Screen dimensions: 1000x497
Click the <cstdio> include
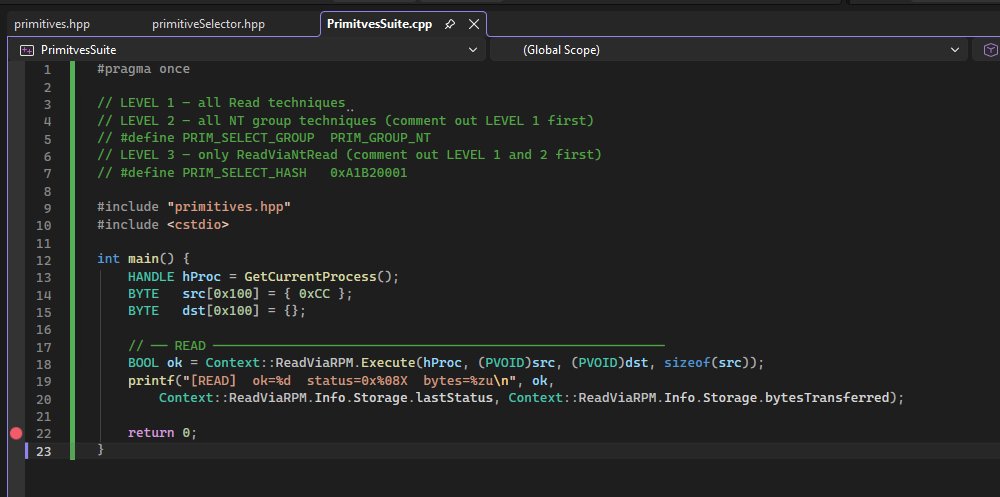[x=198, y=225]
